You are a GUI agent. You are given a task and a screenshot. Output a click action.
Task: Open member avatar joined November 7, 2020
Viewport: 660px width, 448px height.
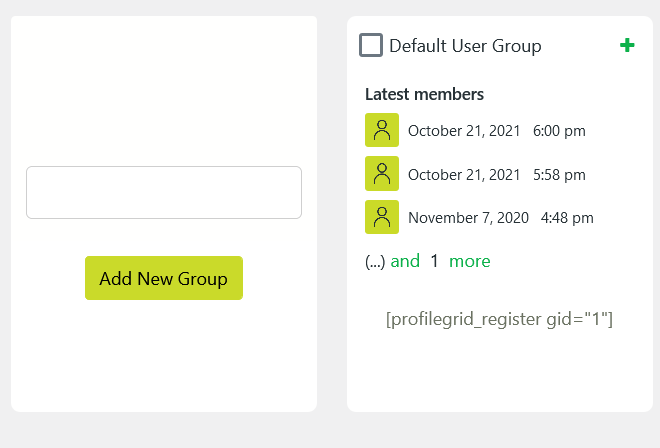(382, 217)
